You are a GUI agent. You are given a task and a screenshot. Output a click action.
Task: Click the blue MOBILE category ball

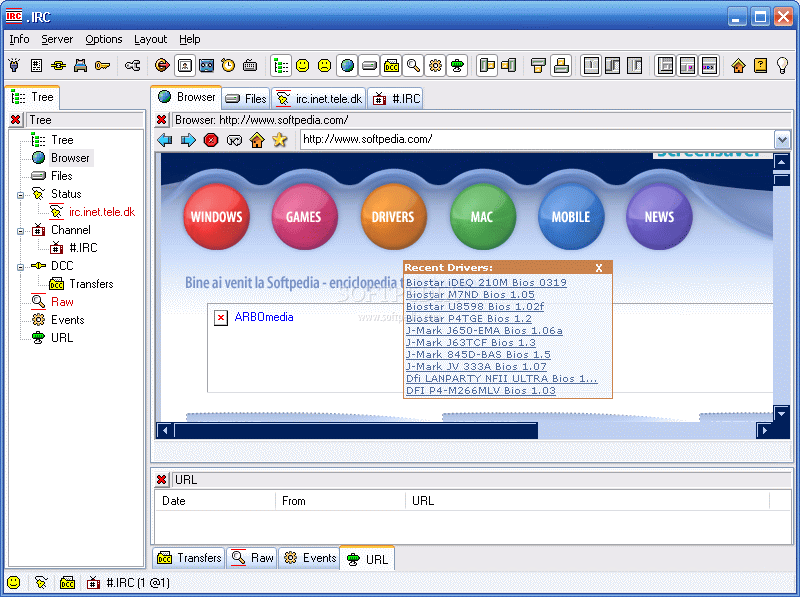[571, 217]
